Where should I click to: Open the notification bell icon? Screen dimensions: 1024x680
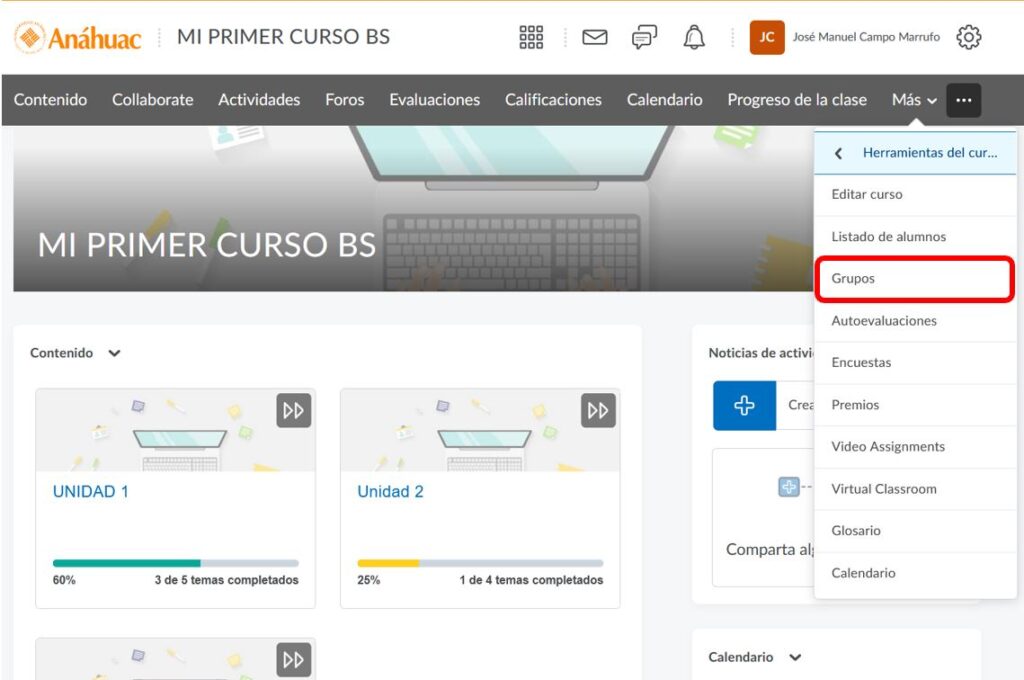coord(694,38)
